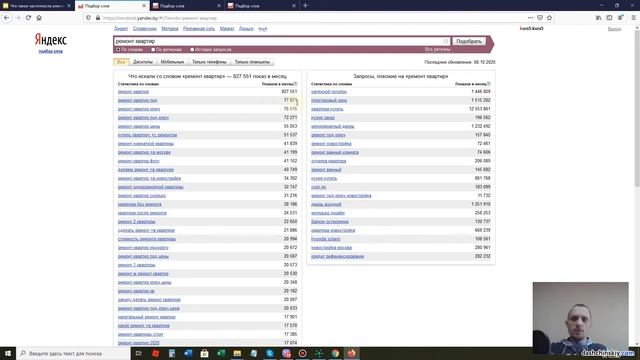Viewport: 640px width, 360px height.
Task: Click the 'Выход' logout link
Action: point(614,29)
